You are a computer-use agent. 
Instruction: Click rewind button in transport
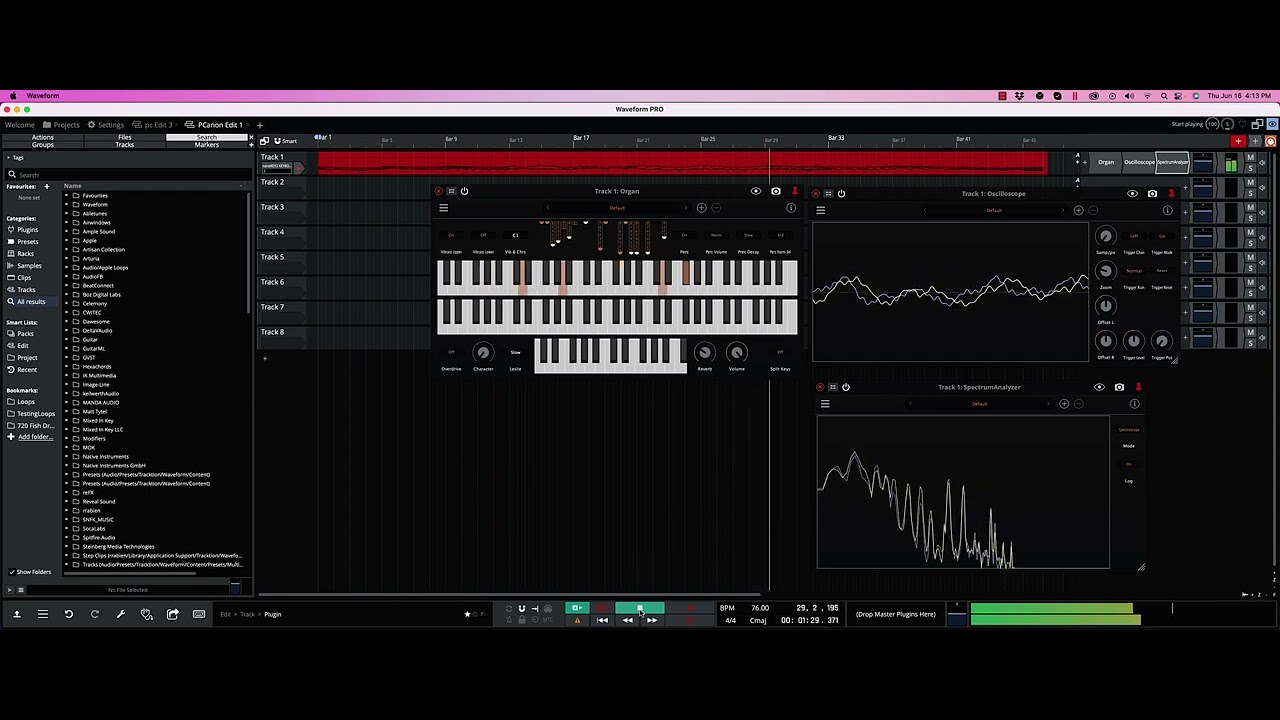point(627,620)
